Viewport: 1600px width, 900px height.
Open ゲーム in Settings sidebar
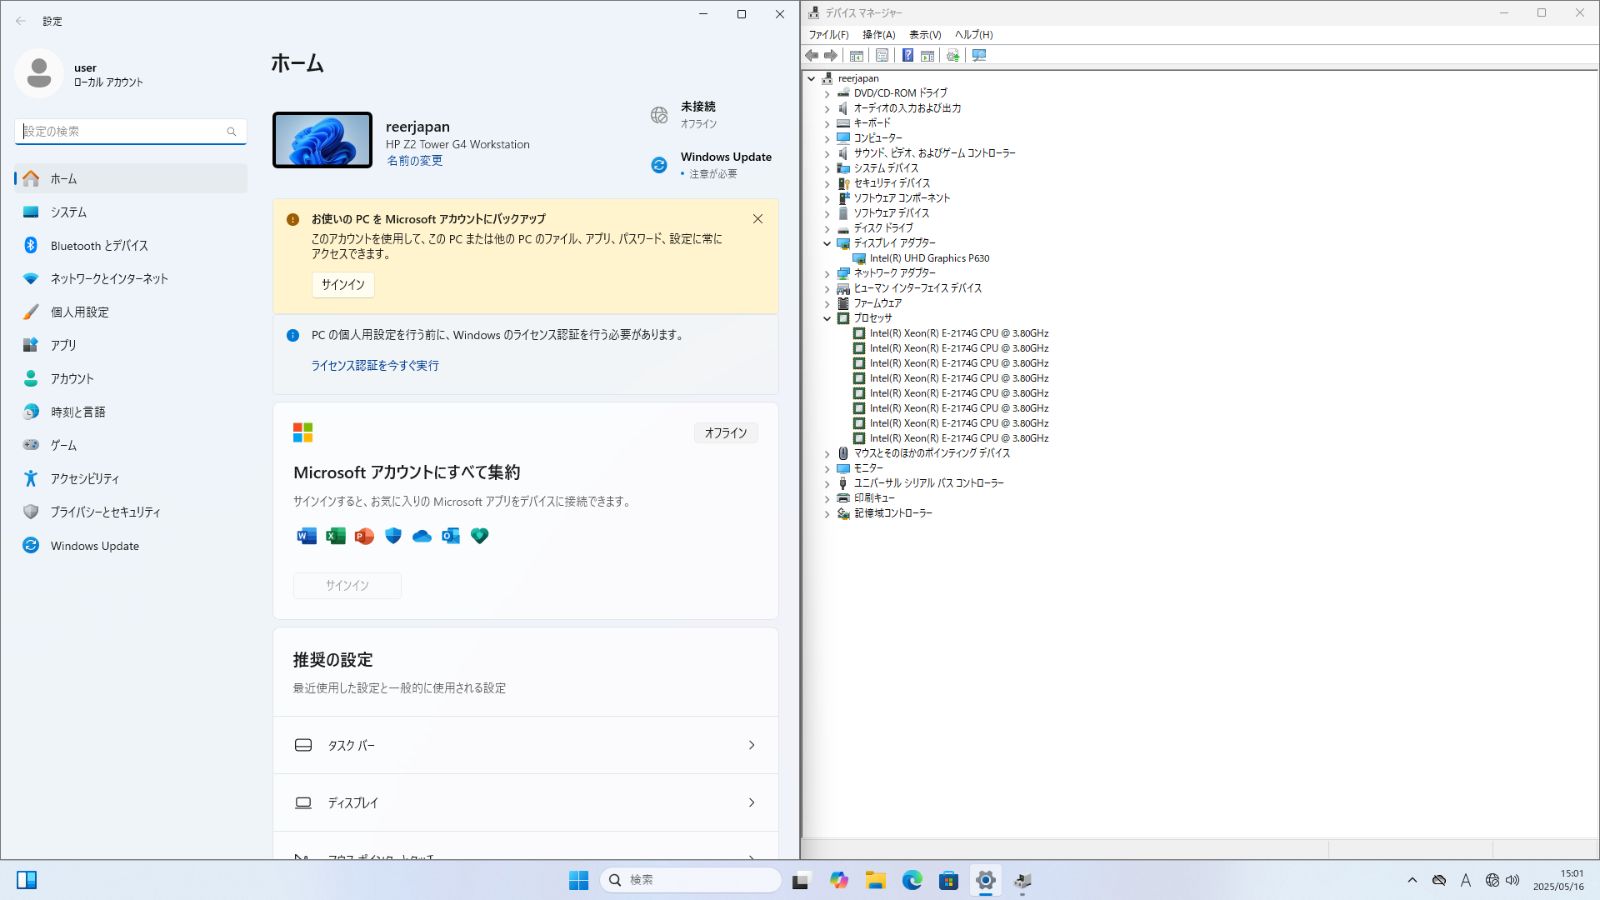click(x=131, y=445)
